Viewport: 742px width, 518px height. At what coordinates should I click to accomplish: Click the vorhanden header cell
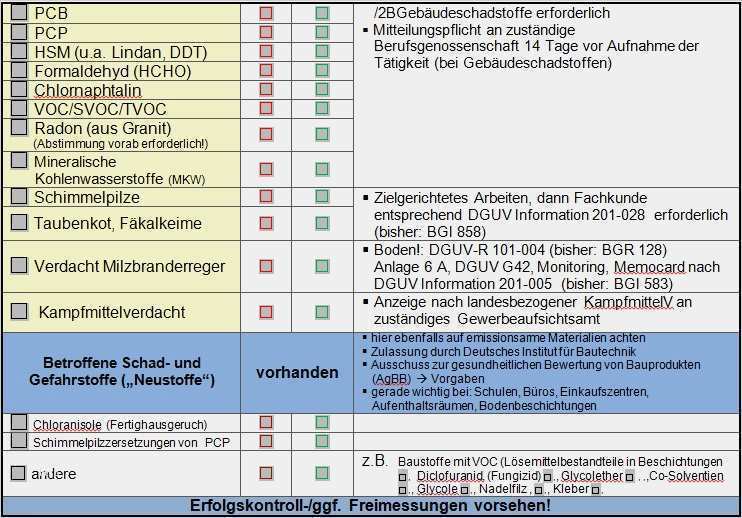tap(297, 373)
